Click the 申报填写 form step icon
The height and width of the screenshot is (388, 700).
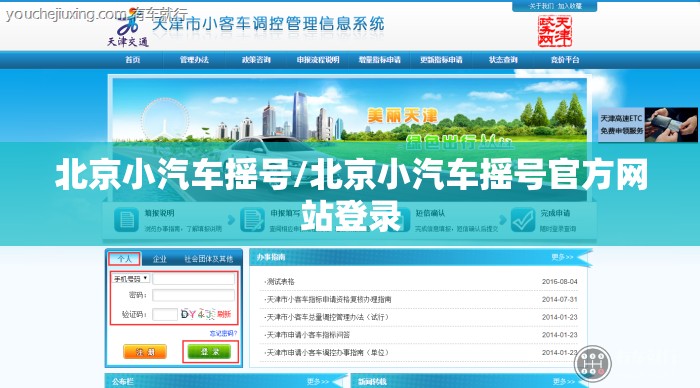[252, 220]
